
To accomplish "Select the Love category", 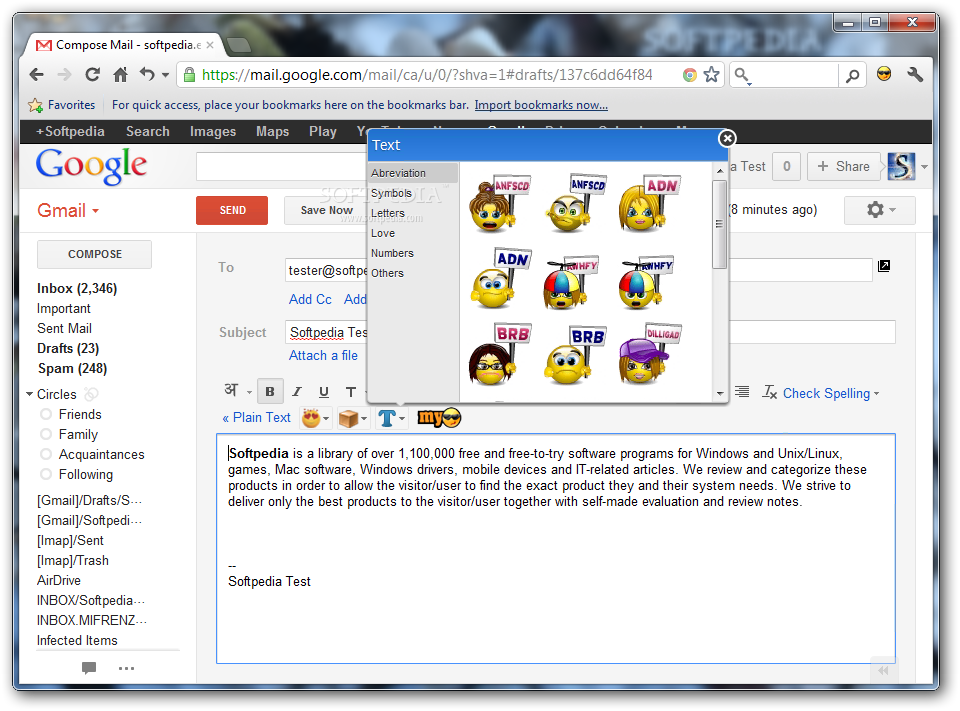I will click(383, 233).
